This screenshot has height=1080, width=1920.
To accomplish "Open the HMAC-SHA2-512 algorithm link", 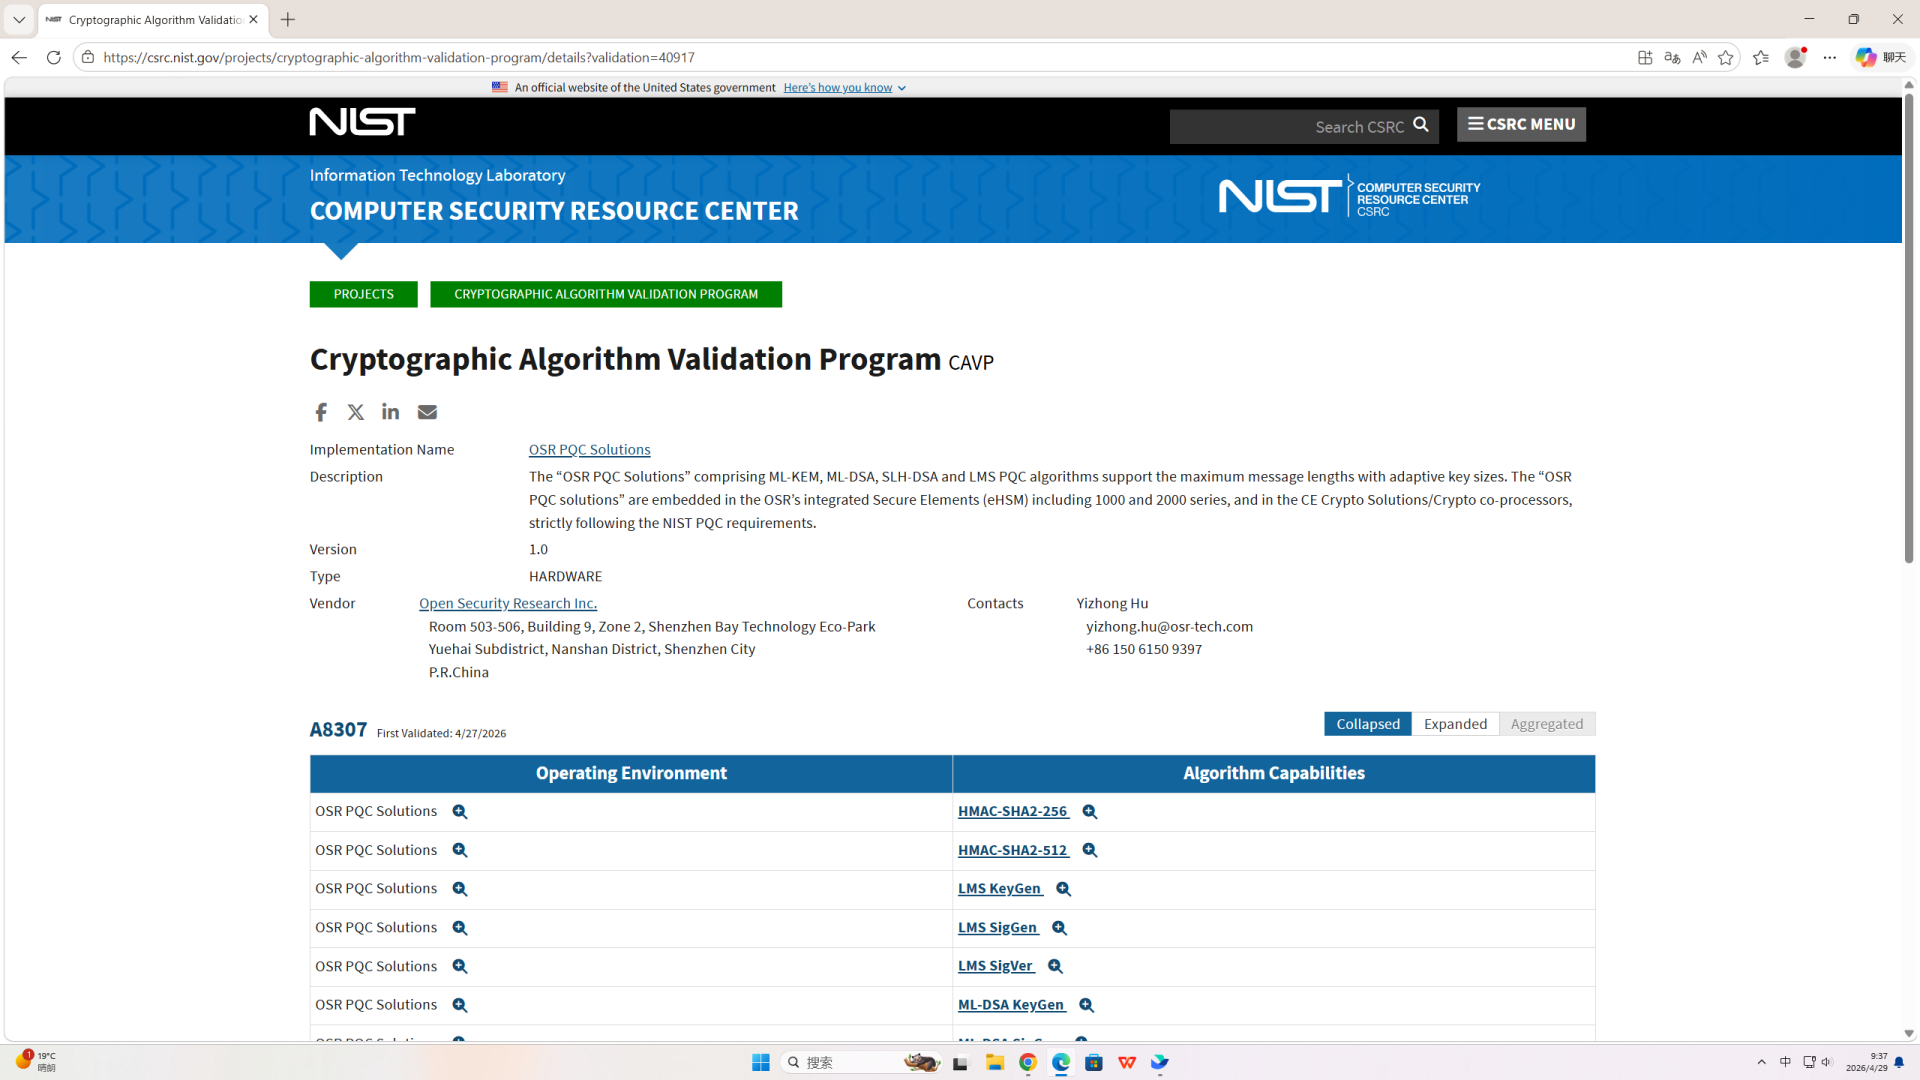I will (1013, 850).
